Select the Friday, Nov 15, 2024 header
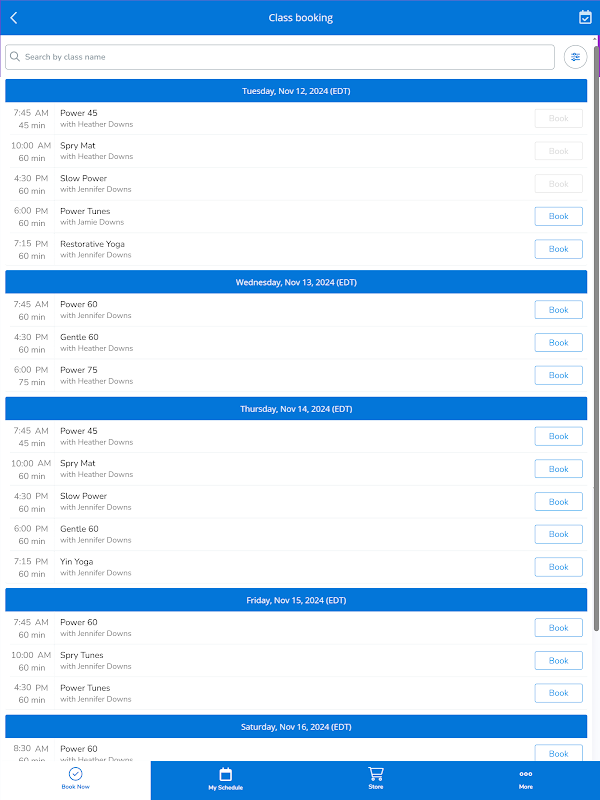The height and width of the screenshot is (800, 600). point(296,600)
